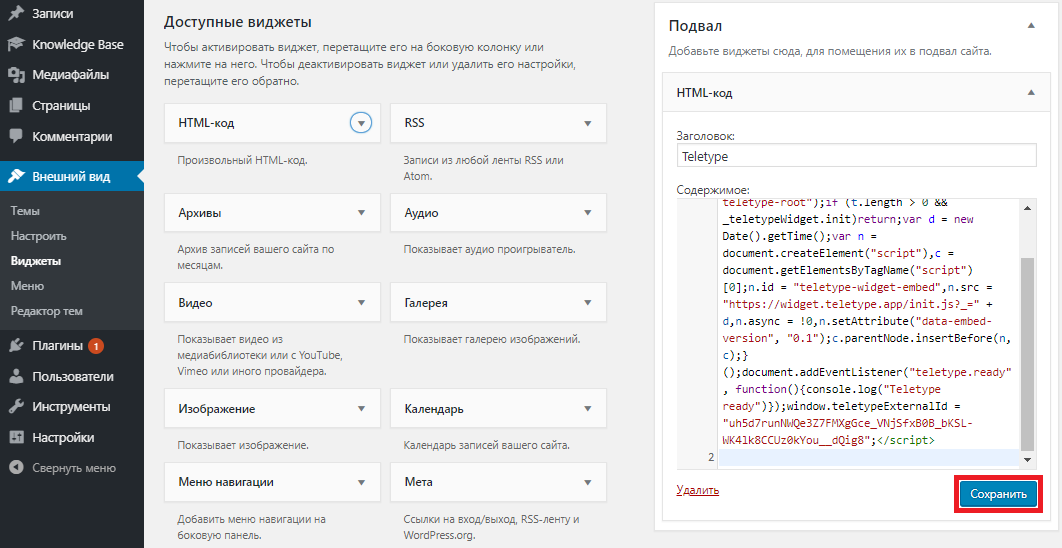Expand the Архивы widget arrow

pos(361,213)
